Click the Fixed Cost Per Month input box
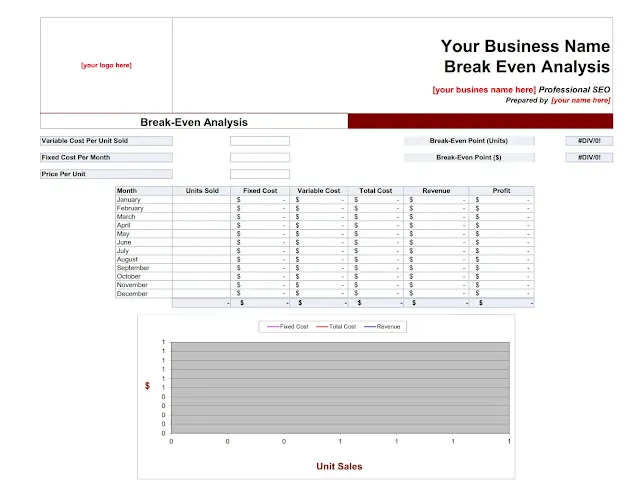Viewport: 640px width, 494px height. click(x=260, y=157)
